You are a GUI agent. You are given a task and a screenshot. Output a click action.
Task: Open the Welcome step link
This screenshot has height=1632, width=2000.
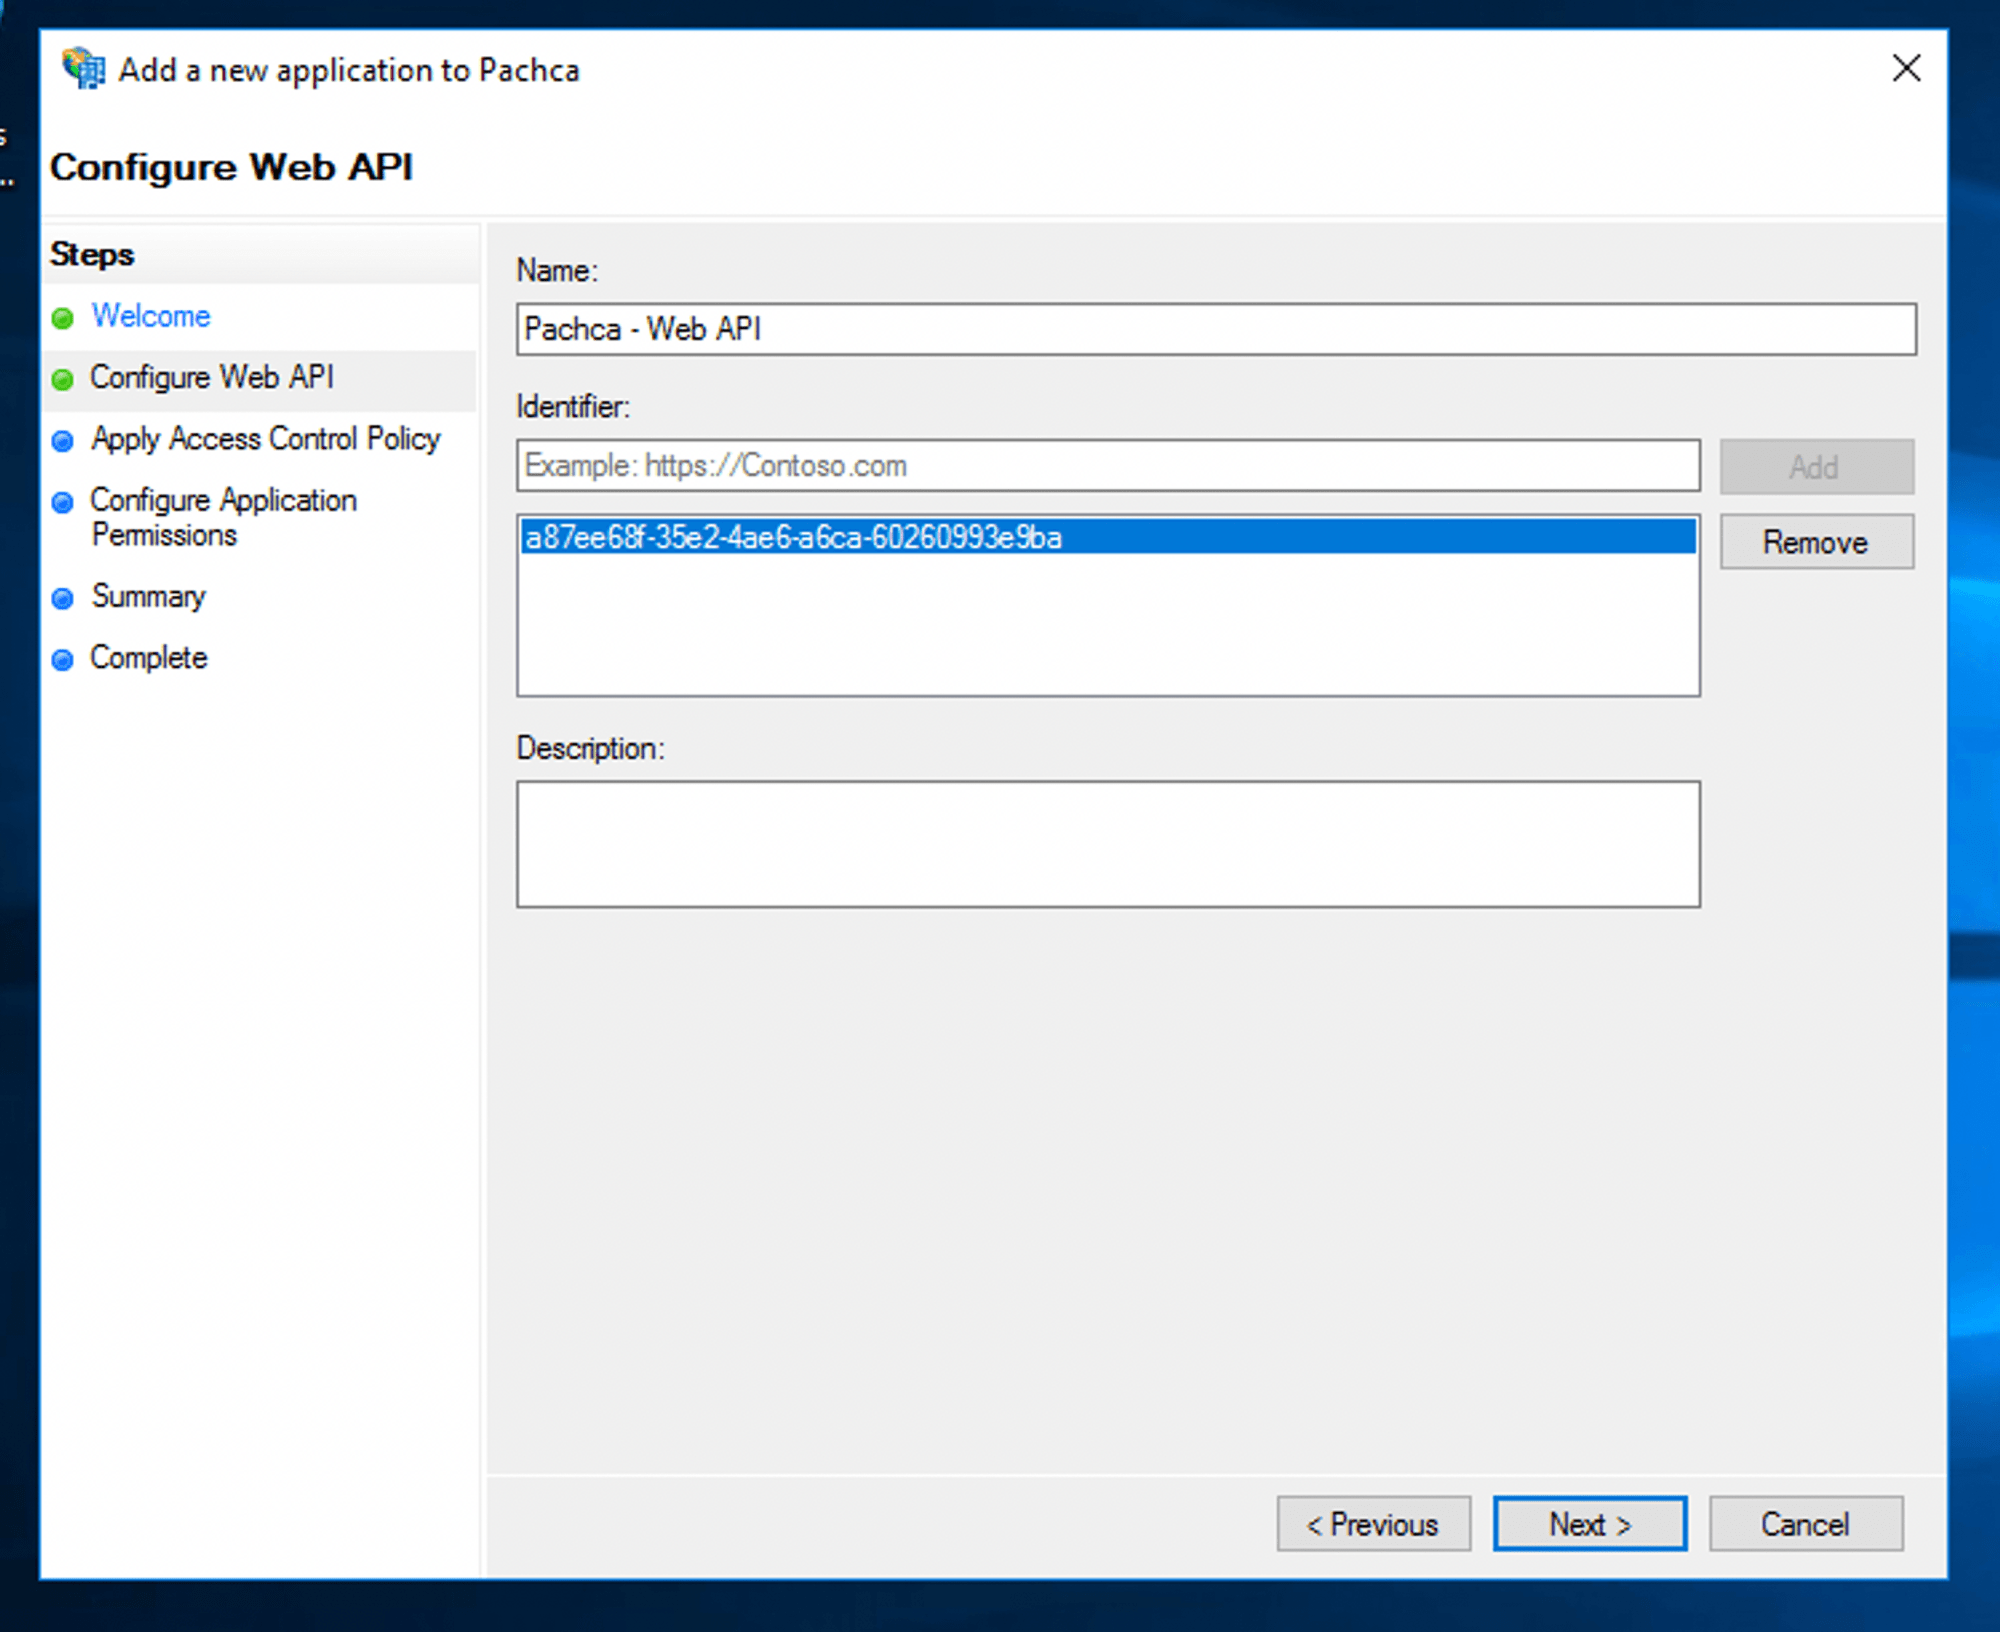pos(151,316)
